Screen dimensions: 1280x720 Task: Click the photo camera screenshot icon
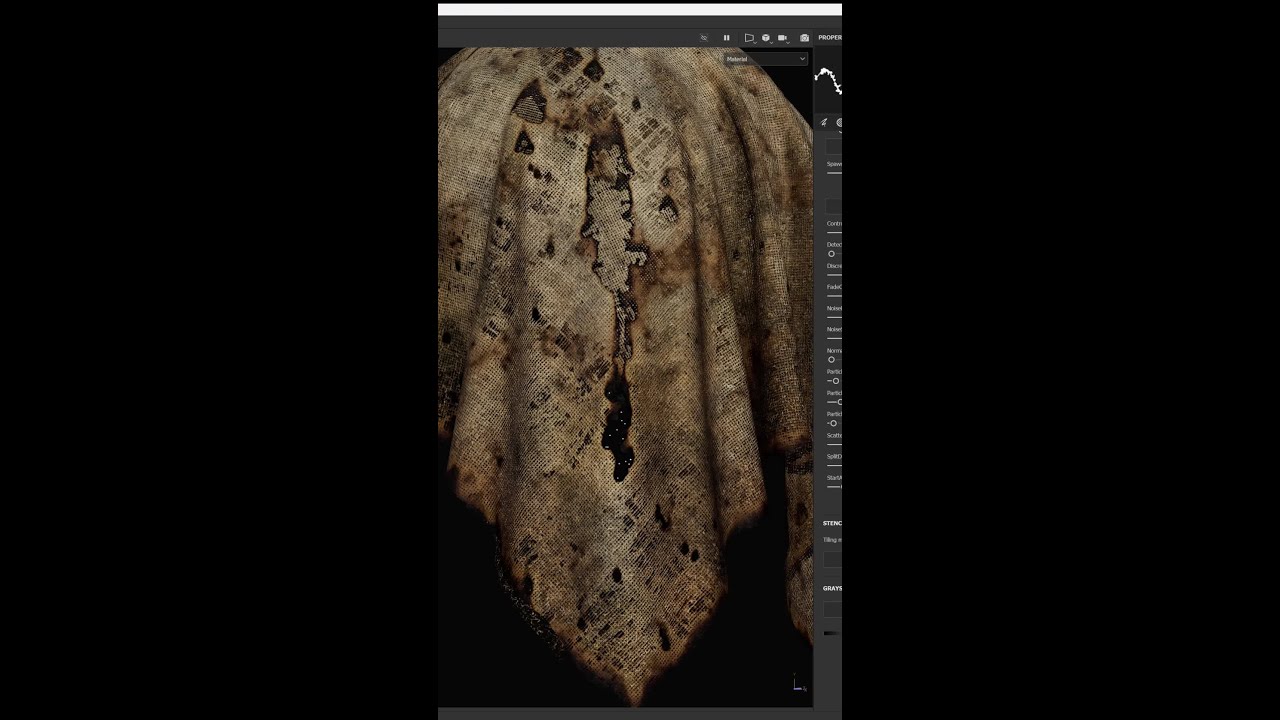tap(804, 38)
